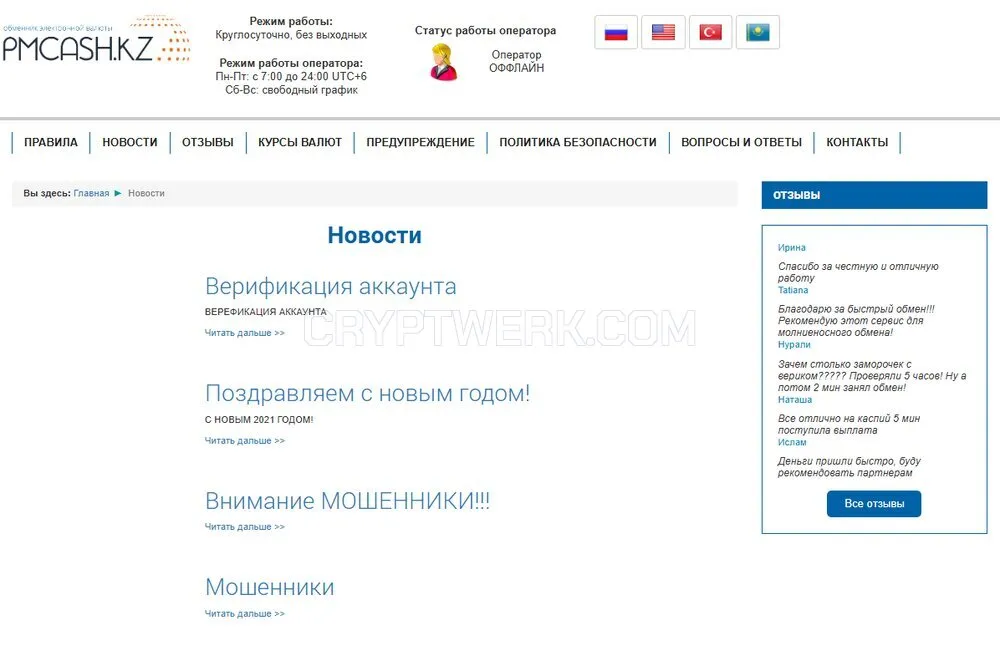Switch language via the Kazakhstan flag
This screenshot has height=656, width=1000.
(758, 32)
